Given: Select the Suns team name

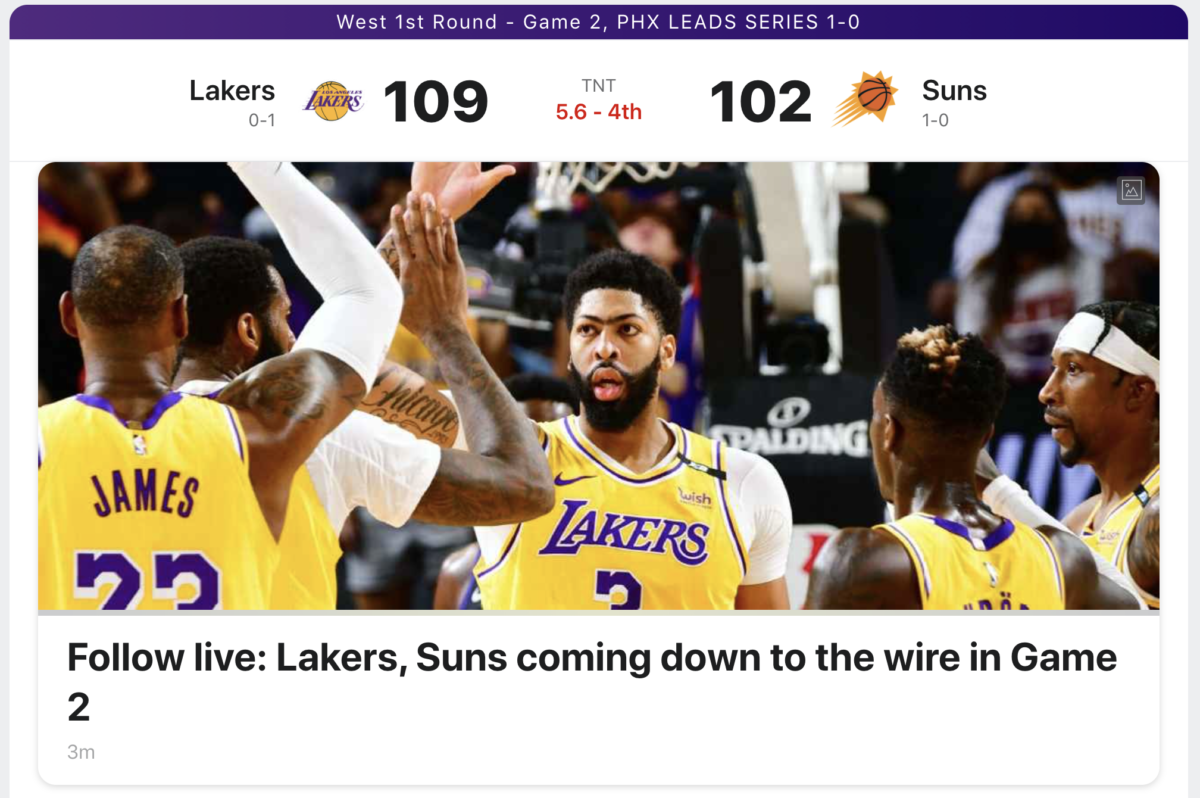Looking at the screenshot, I should tap(954, 90).
